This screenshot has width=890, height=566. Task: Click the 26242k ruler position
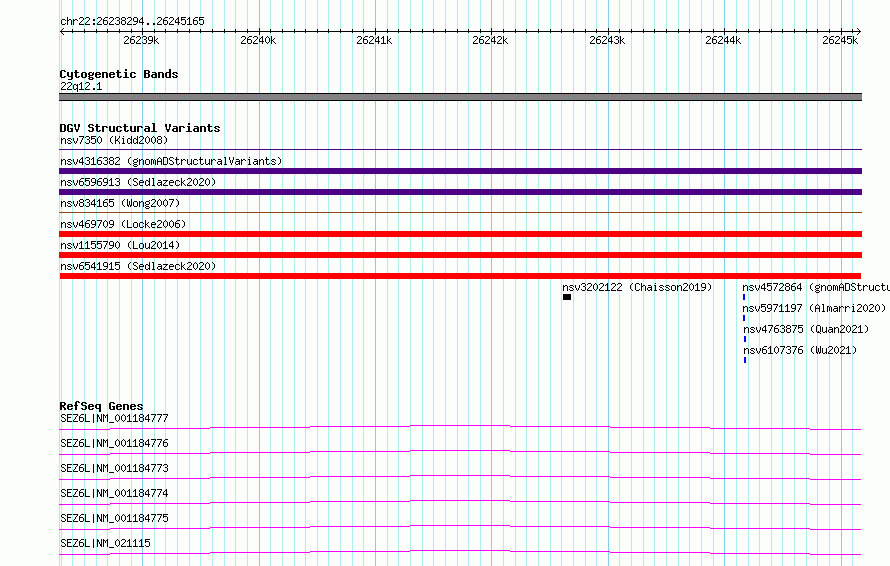490,40
